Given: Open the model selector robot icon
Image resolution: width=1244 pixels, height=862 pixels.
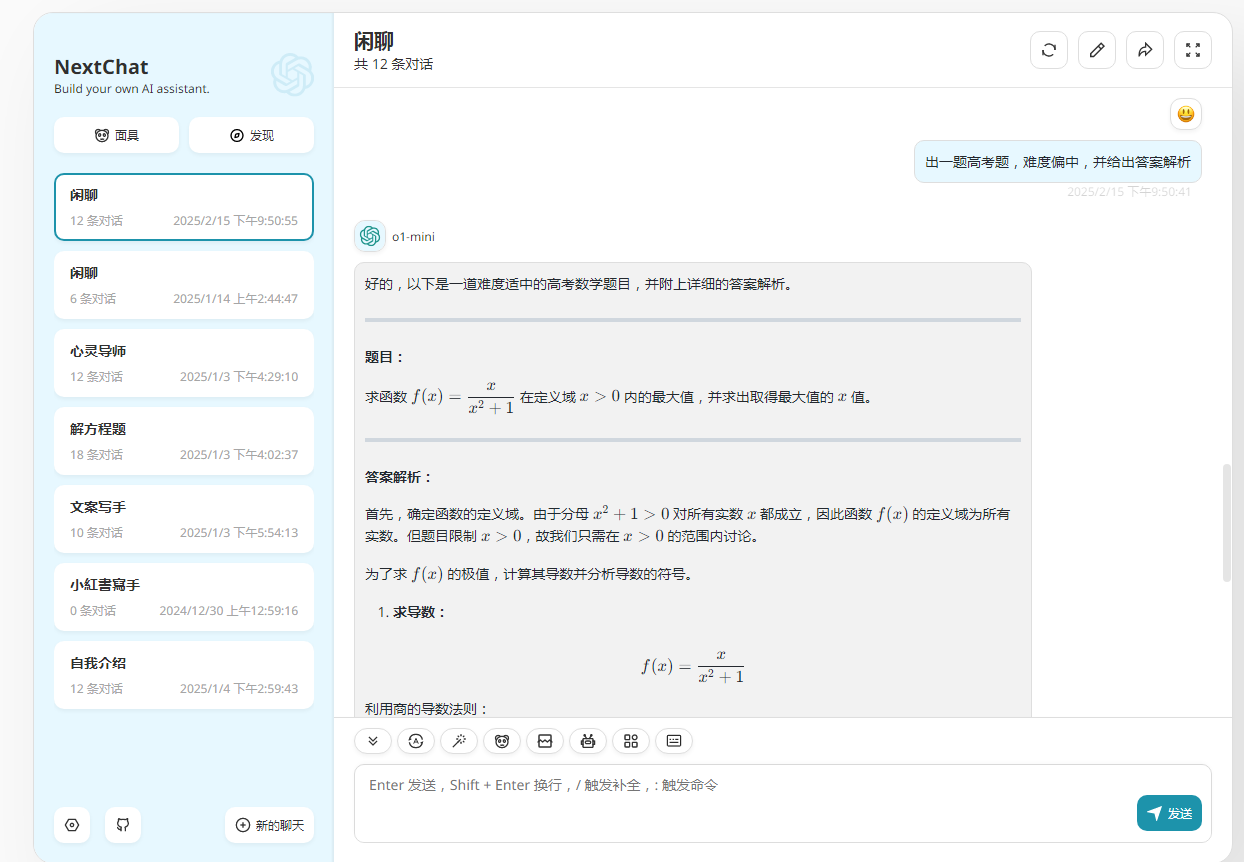Looking at the screenshot, I should click(x=588, y=741).
